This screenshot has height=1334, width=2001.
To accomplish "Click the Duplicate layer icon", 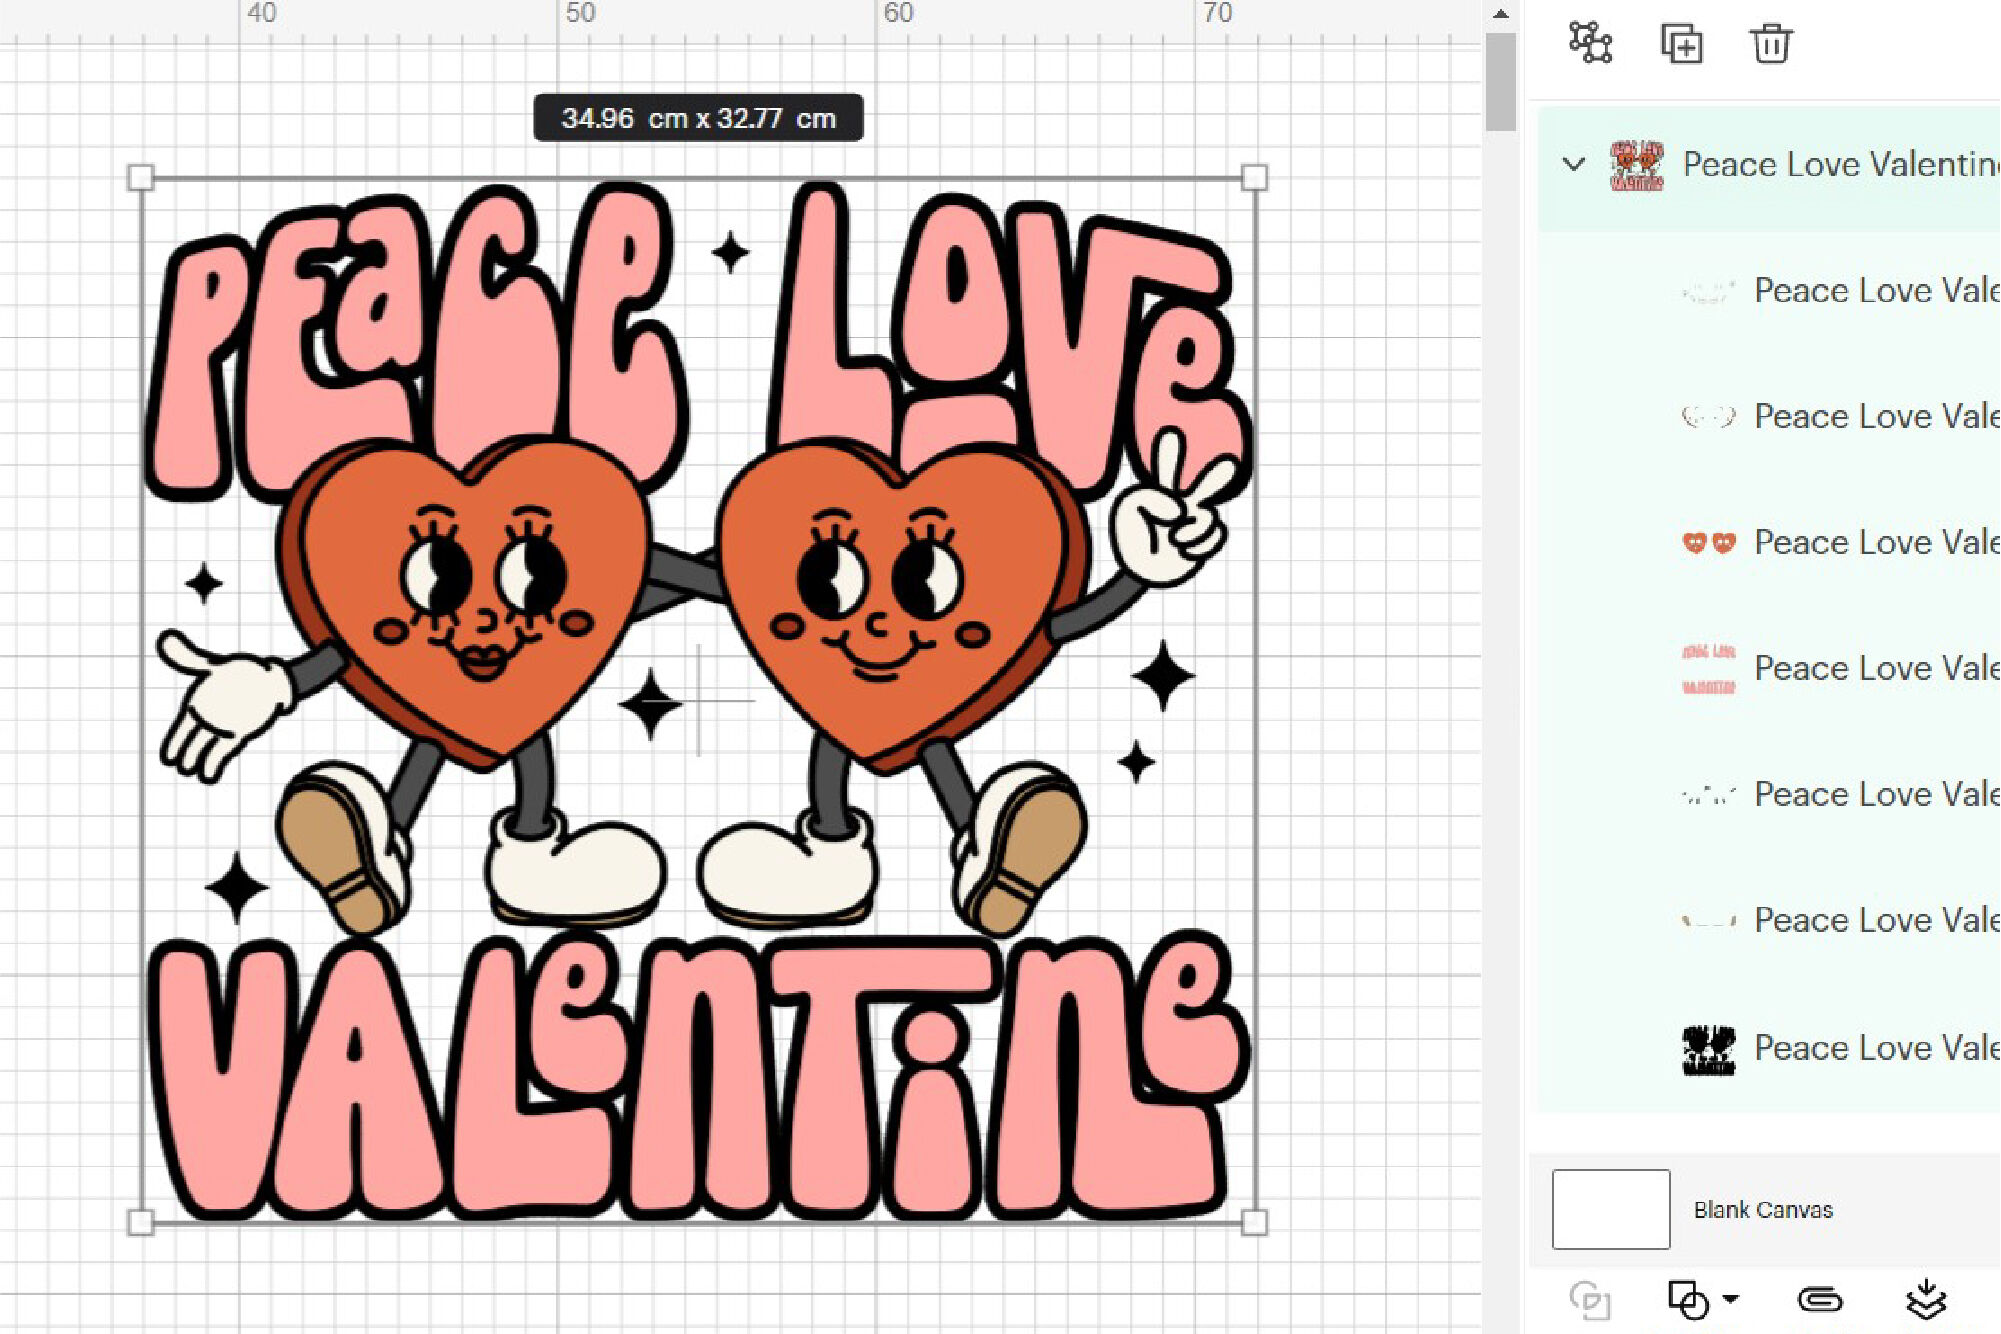I will click(x=1681, y=44).
